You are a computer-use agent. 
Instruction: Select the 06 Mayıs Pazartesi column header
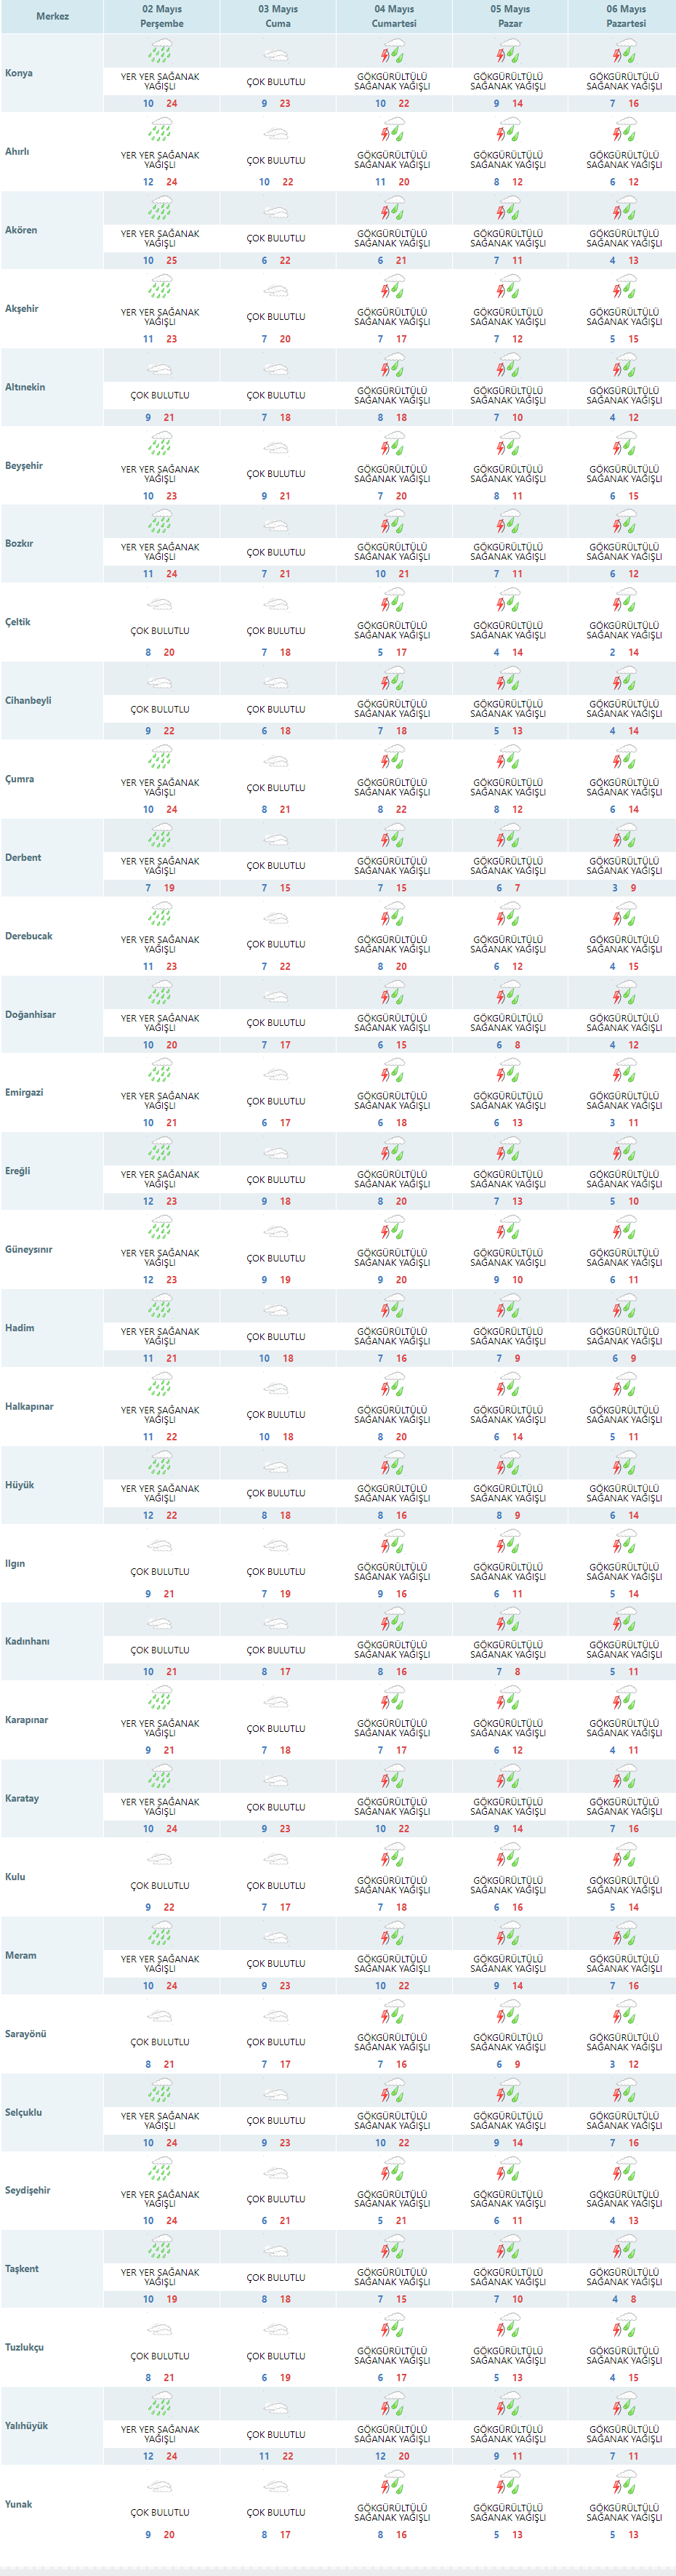coord(626,16)
